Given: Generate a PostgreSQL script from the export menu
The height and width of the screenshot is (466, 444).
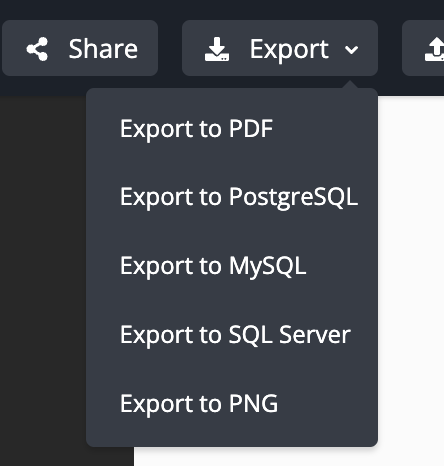Looking at the screenshot, I should pyautogui.click(x=239, y=197).
